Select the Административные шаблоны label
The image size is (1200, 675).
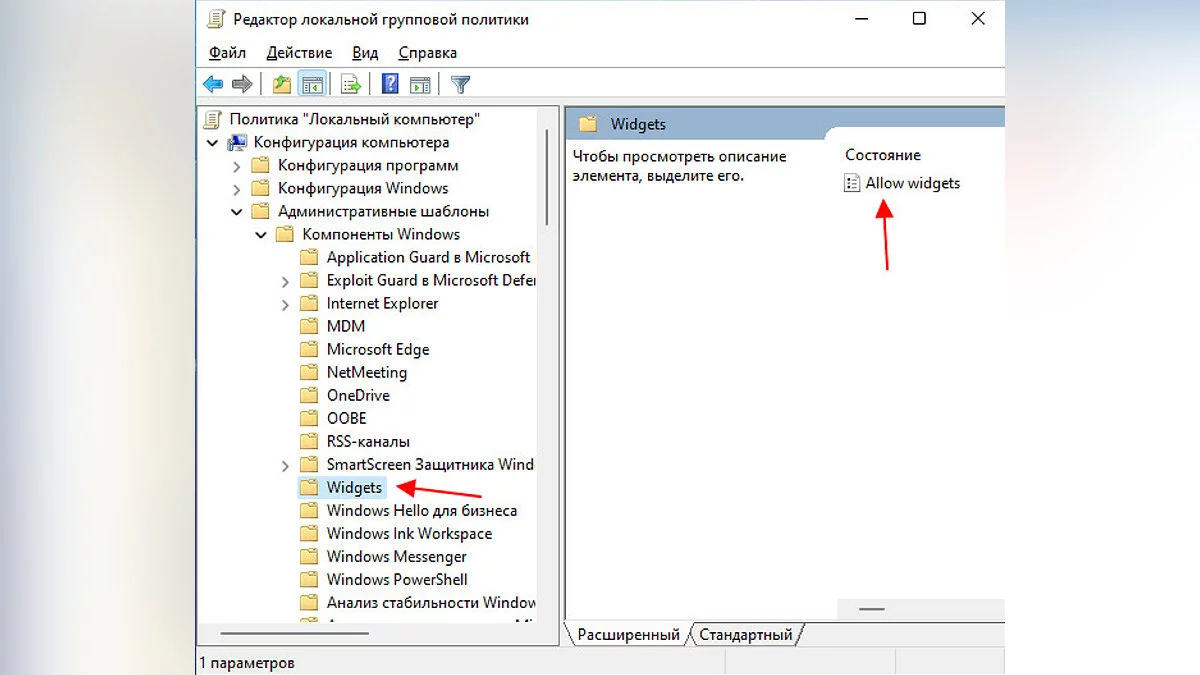pos(384,211)
